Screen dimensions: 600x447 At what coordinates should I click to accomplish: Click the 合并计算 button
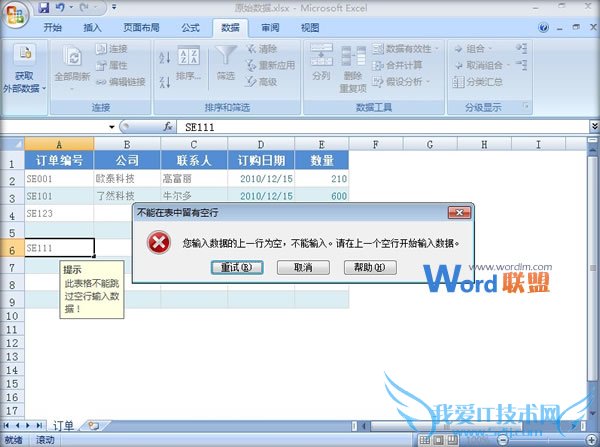click(398, 65)
